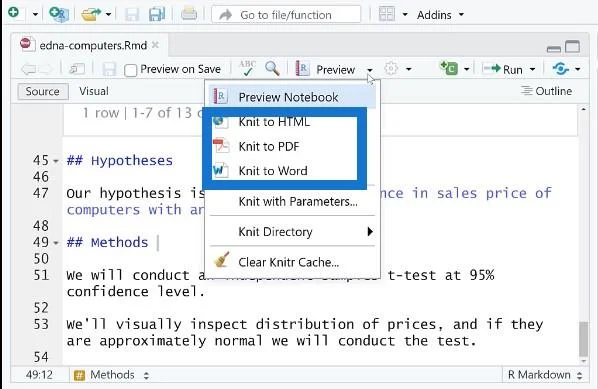Close the edna-computers.Rmd tab
Viewport: 598px width, 389px height.
155,45
